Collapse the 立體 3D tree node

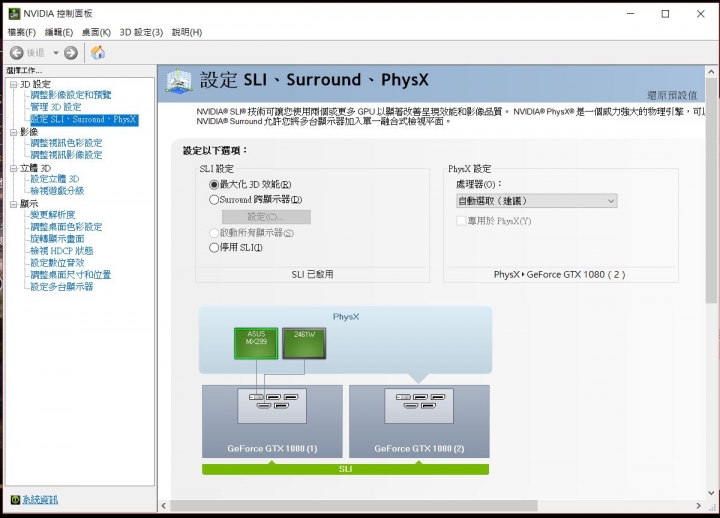click(13, 168)
